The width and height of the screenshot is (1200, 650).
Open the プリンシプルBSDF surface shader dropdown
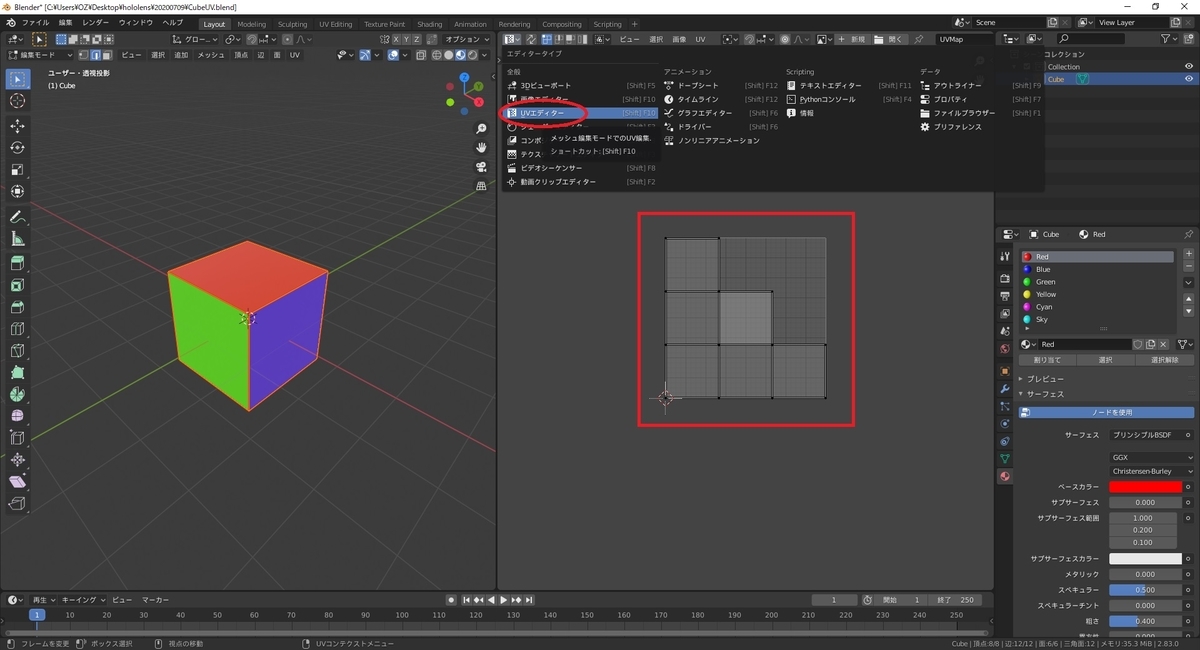[1149, 435]
